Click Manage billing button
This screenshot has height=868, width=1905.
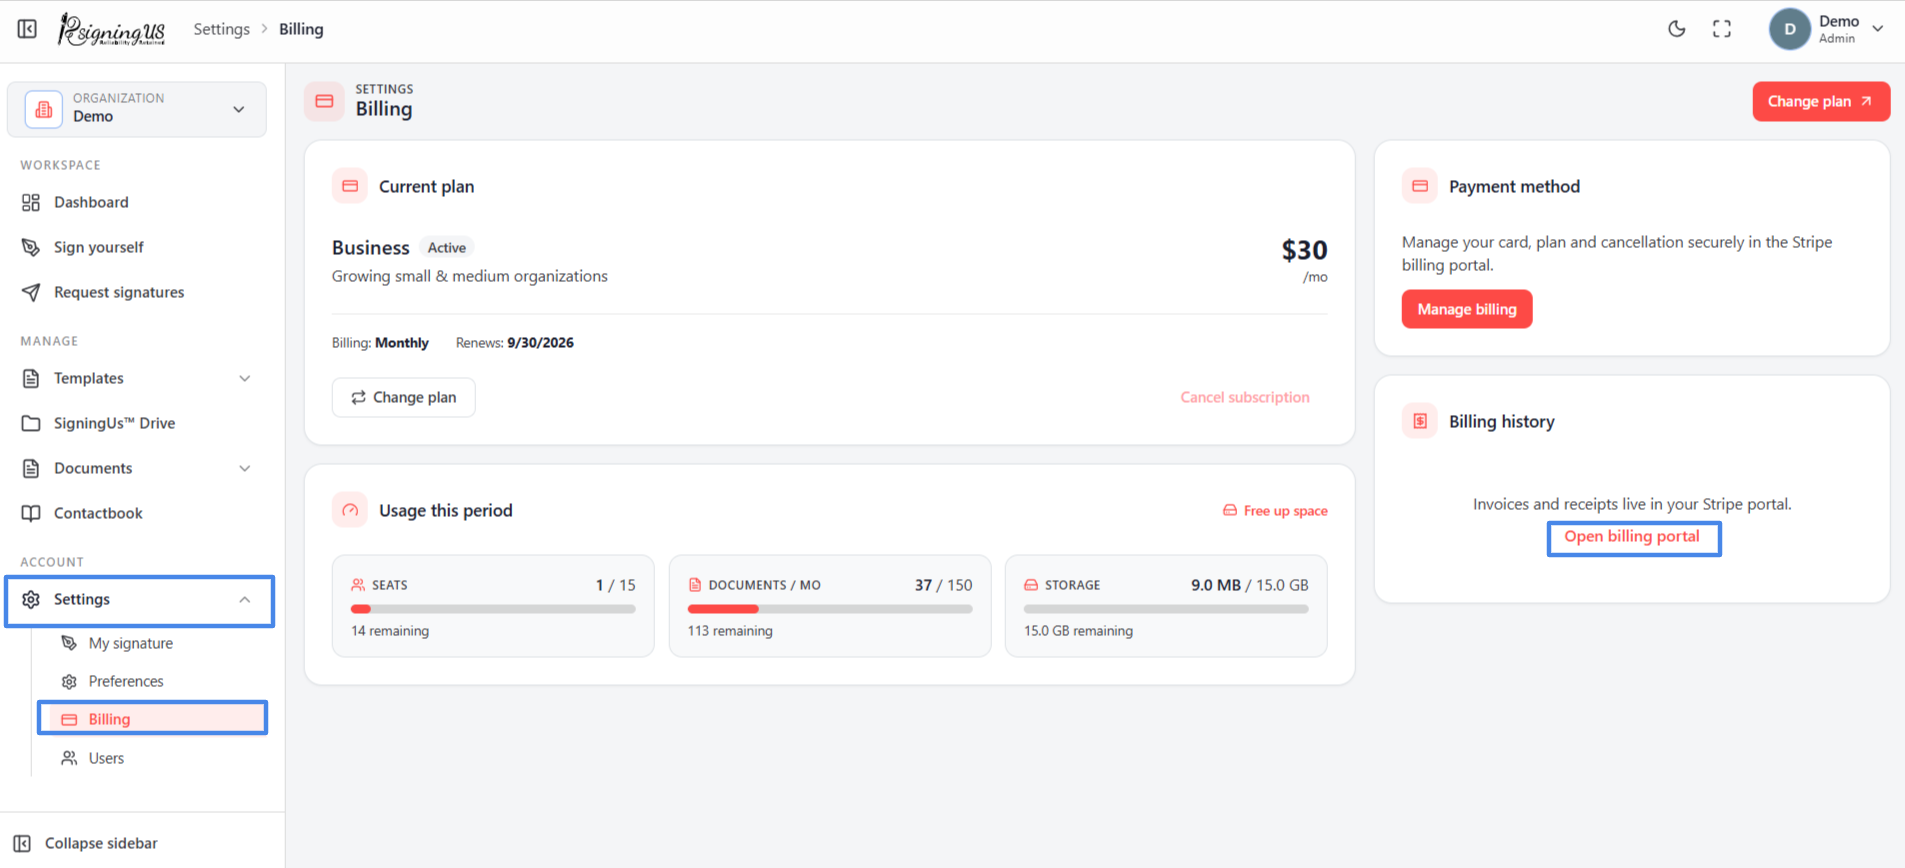pyautogui.click(x=1467, y=309)
